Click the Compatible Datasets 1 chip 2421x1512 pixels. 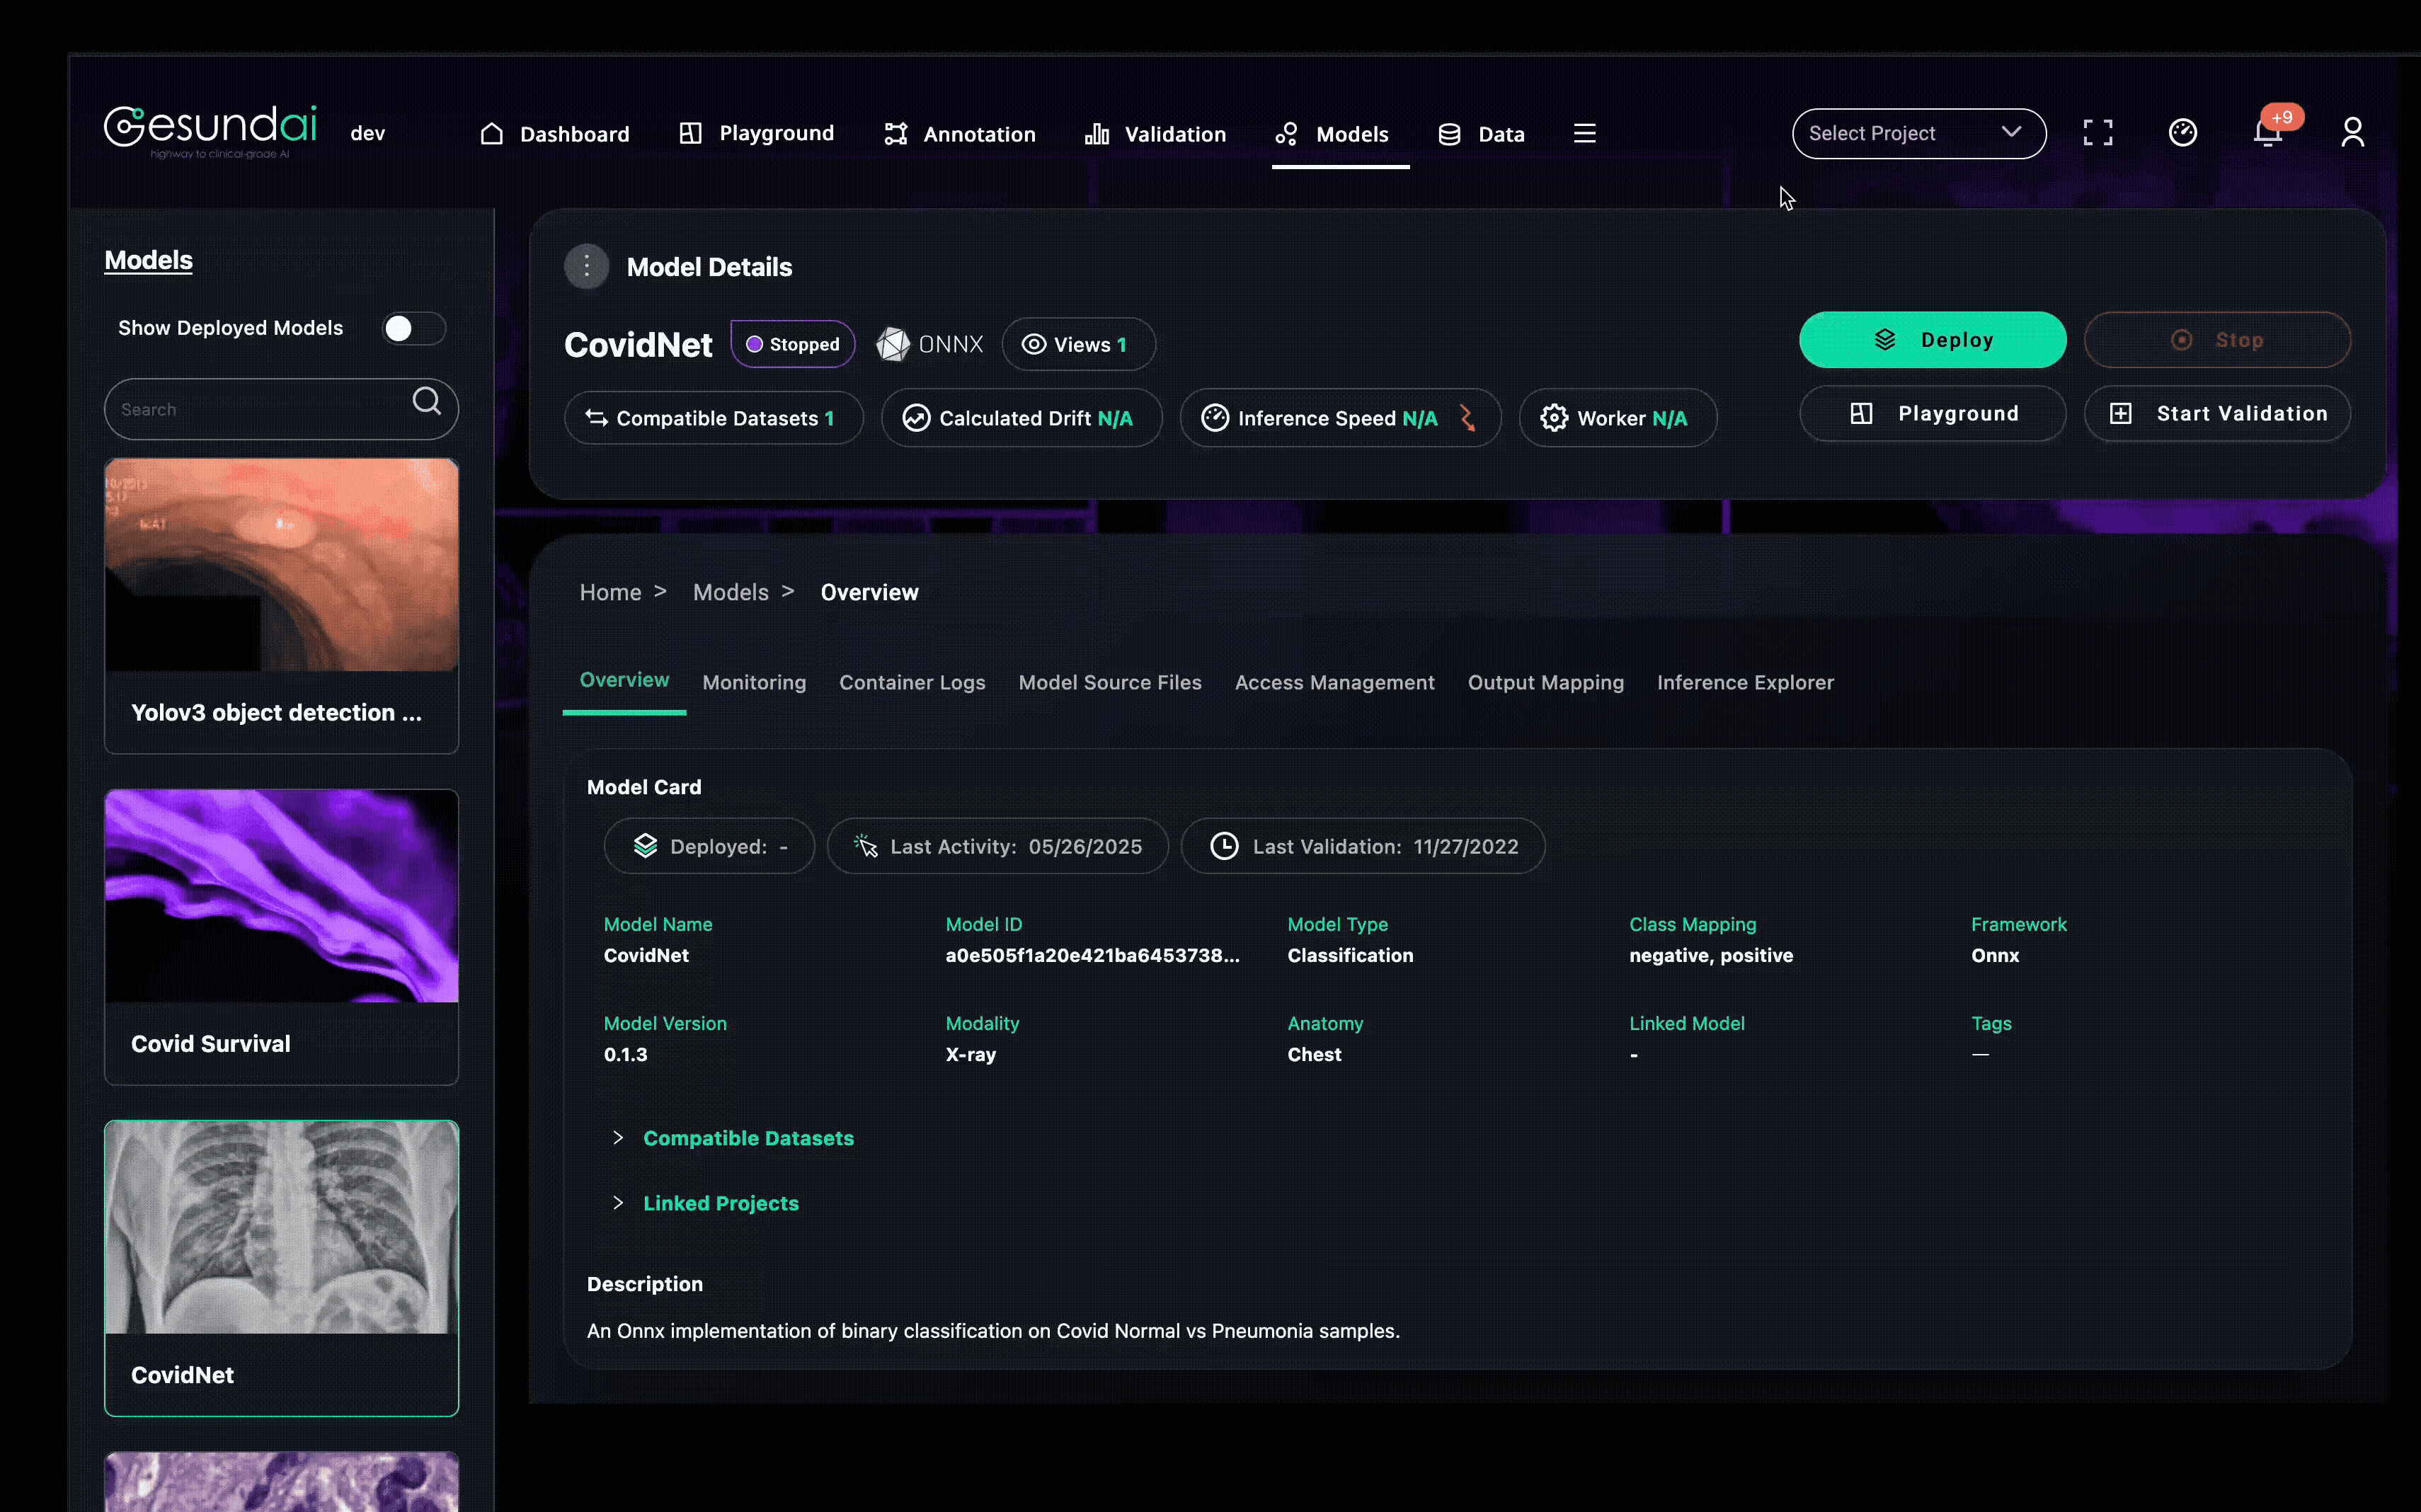(x=713, y=418)
